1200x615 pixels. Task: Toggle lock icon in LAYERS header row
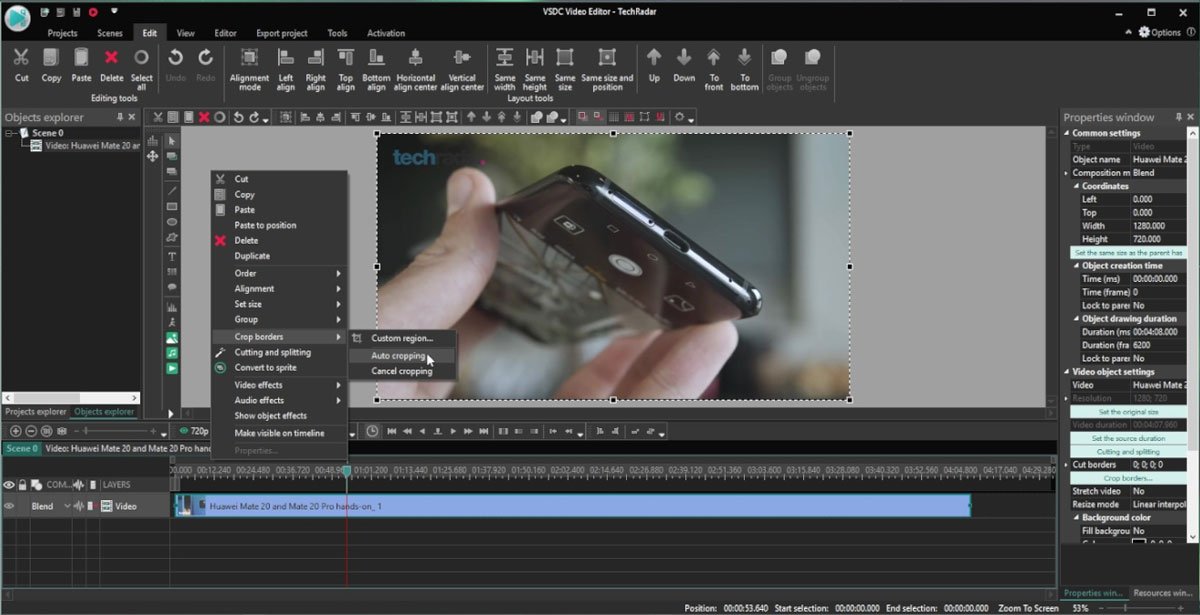(22, 485)
